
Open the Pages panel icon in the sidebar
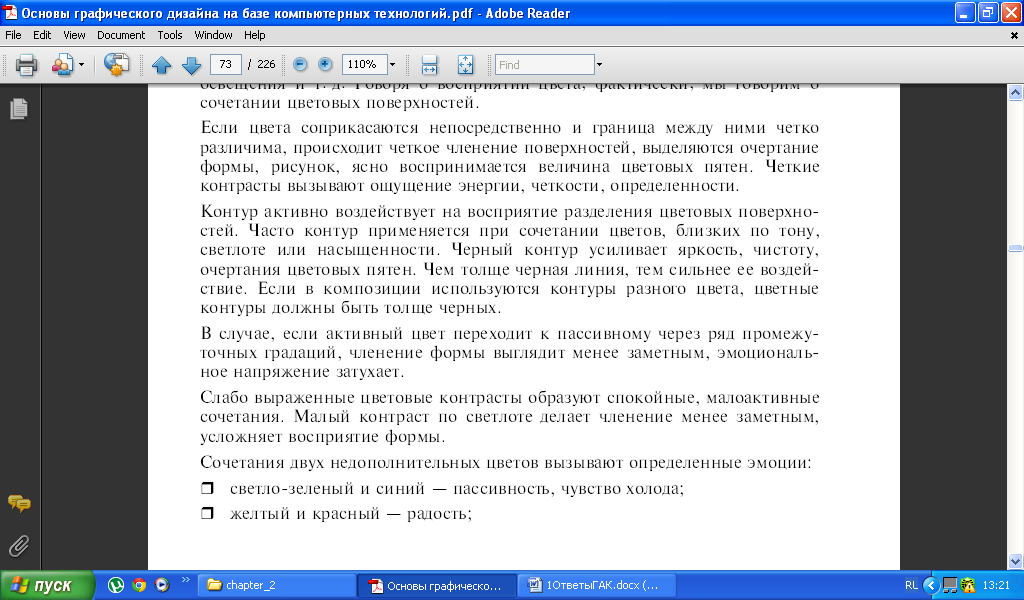(19, 108)
